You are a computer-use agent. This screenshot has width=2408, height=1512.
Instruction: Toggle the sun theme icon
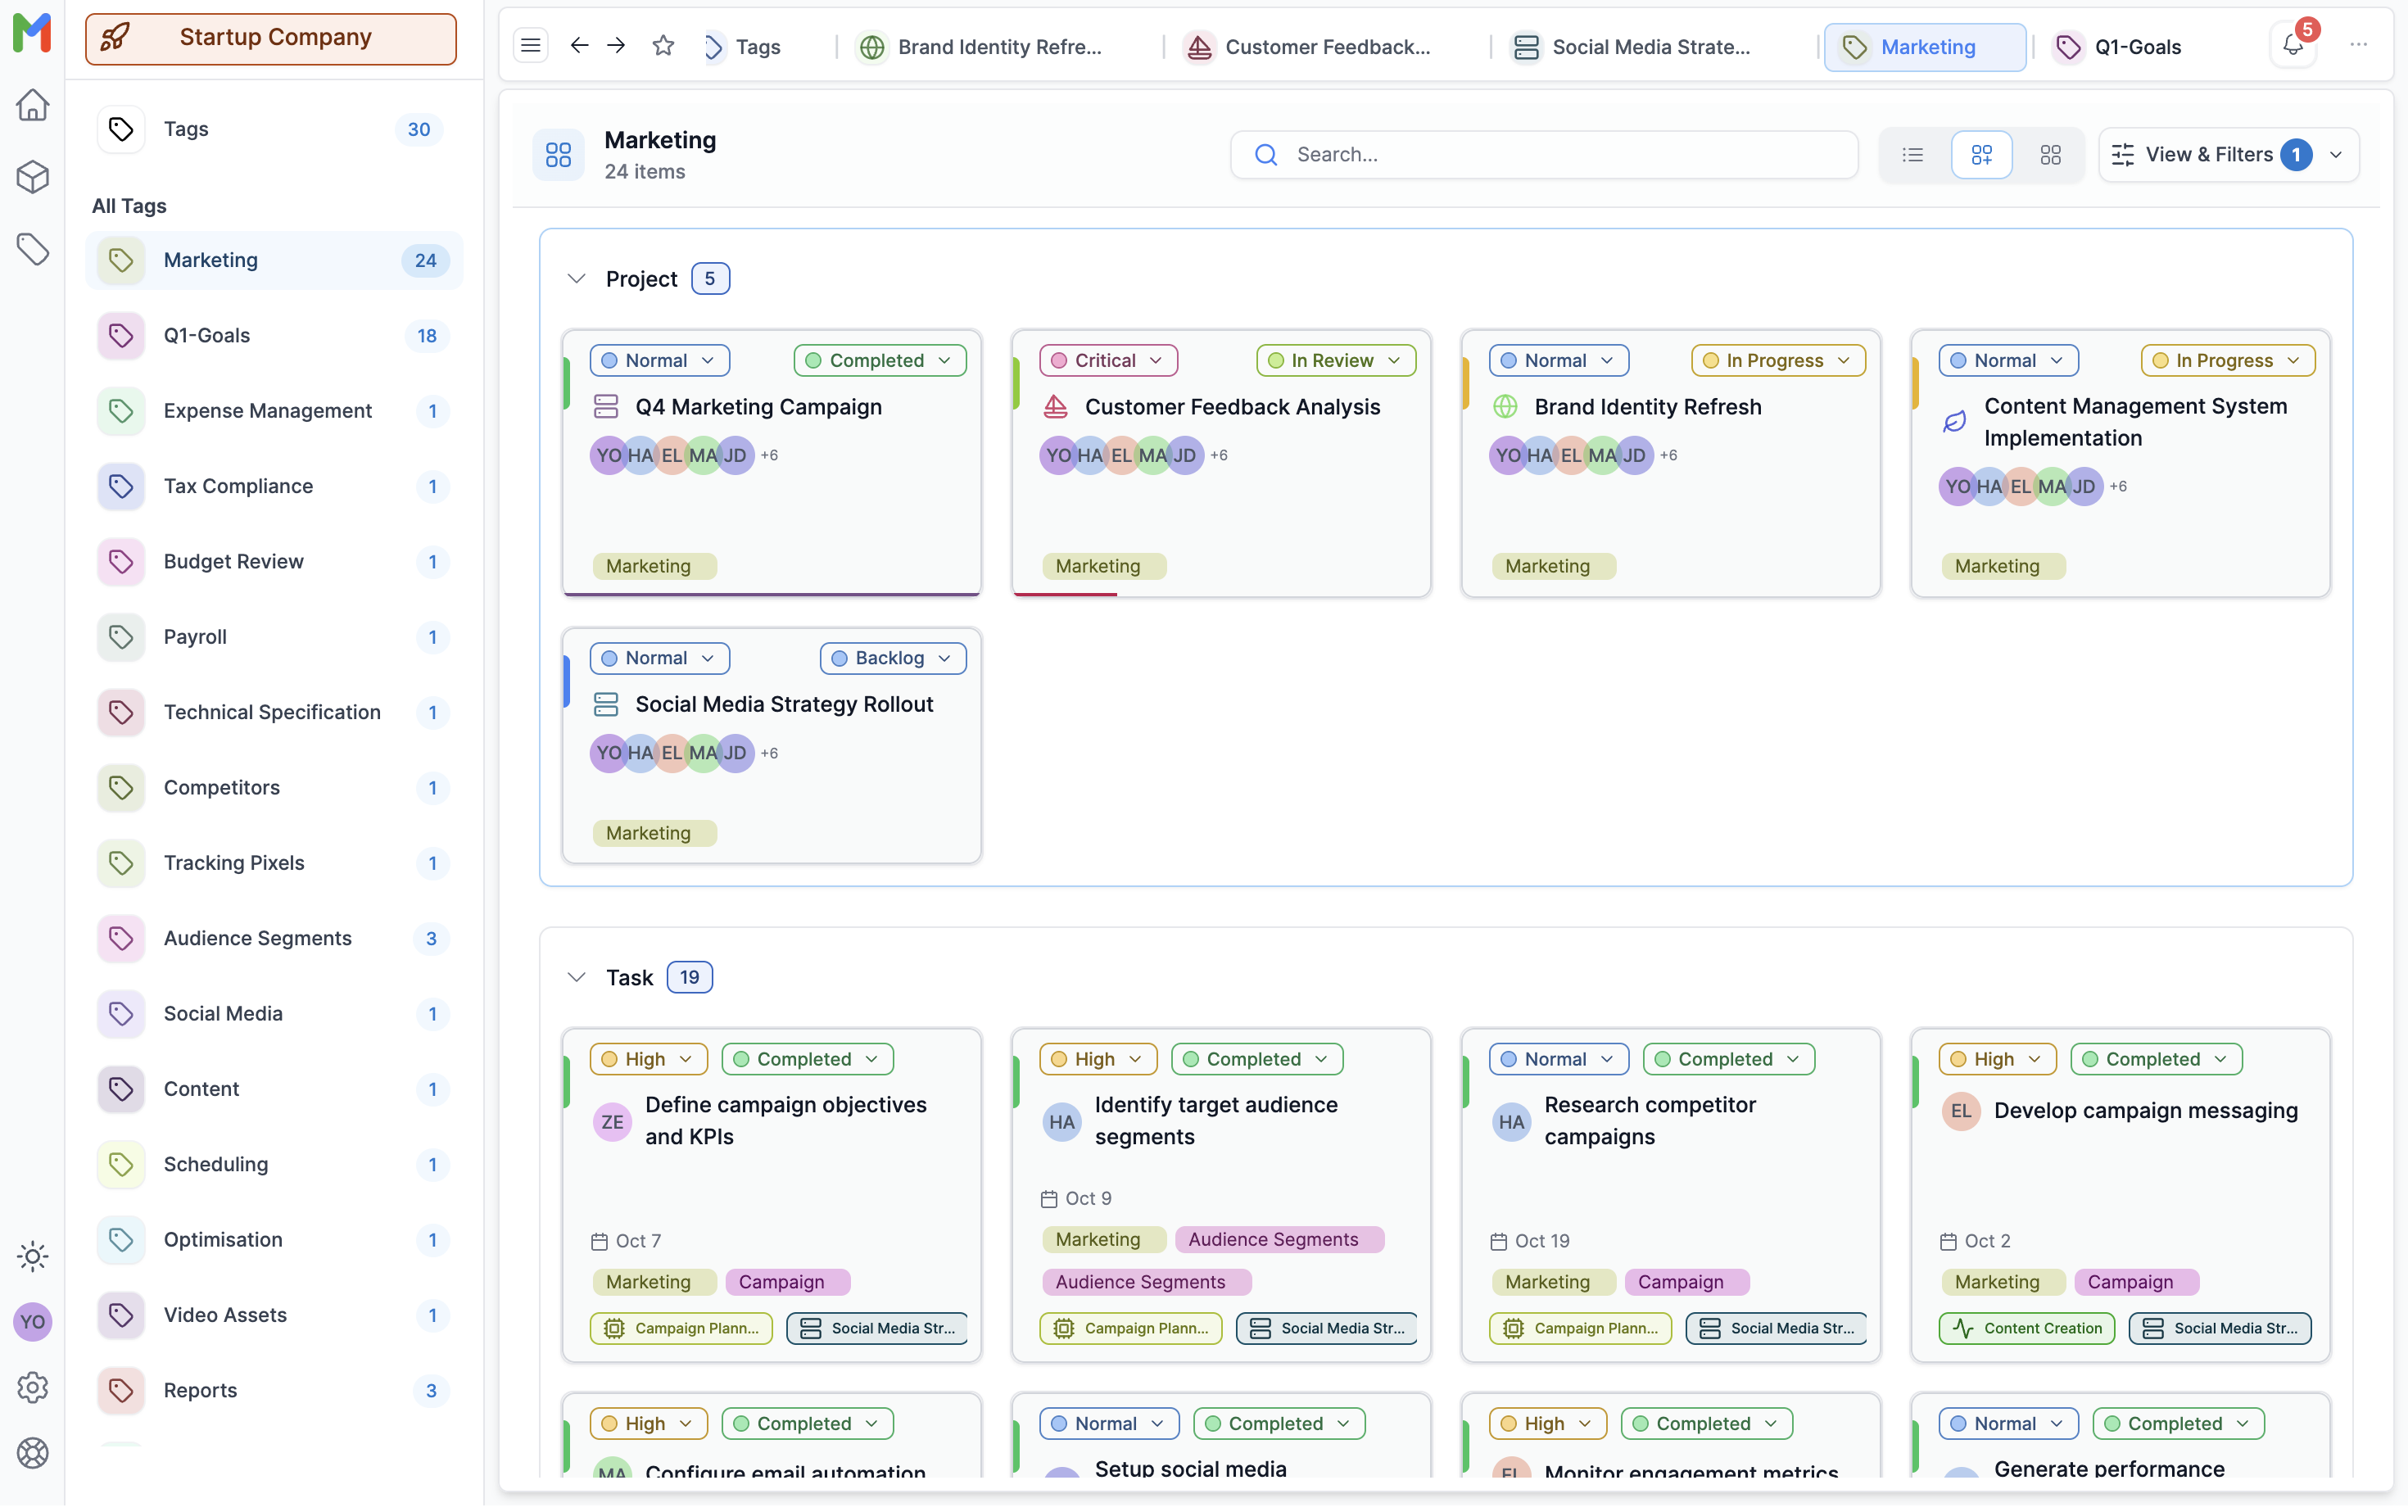pos(32,1256)
